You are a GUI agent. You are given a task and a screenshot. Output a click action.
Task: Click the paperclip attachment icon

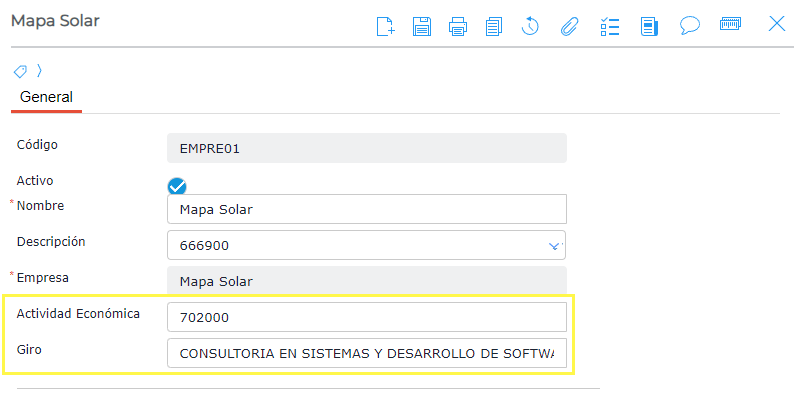coord(569,26)
